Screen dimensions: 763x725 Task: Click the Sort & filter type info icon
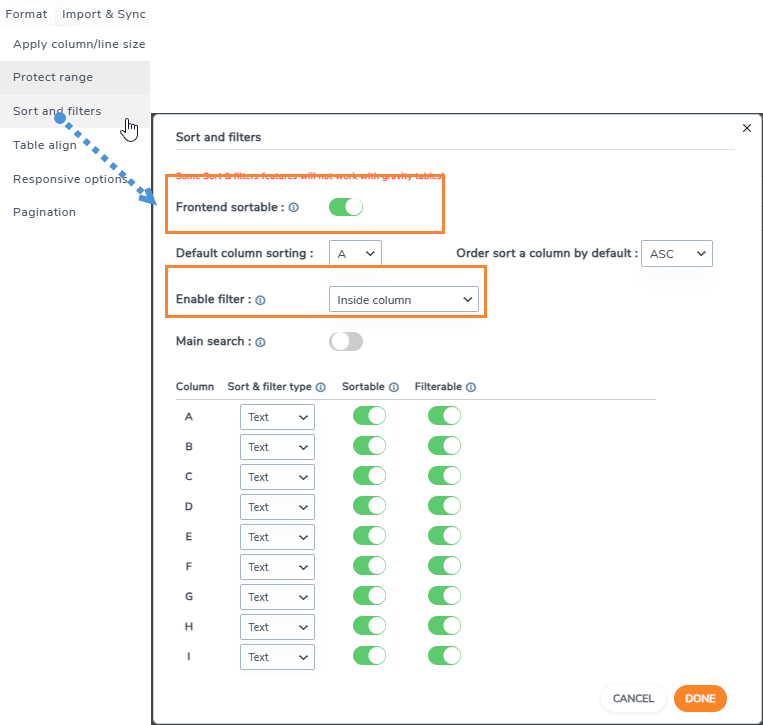(x=321, y=387)
